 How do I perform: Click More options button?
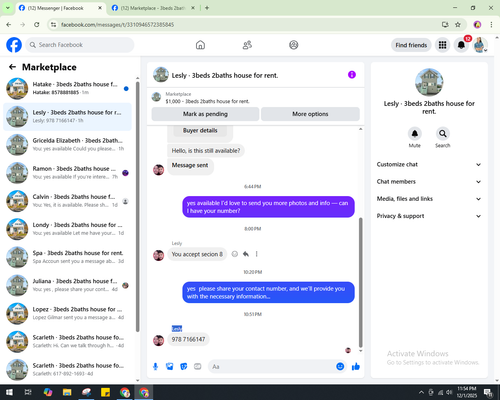tap(310, 114)
